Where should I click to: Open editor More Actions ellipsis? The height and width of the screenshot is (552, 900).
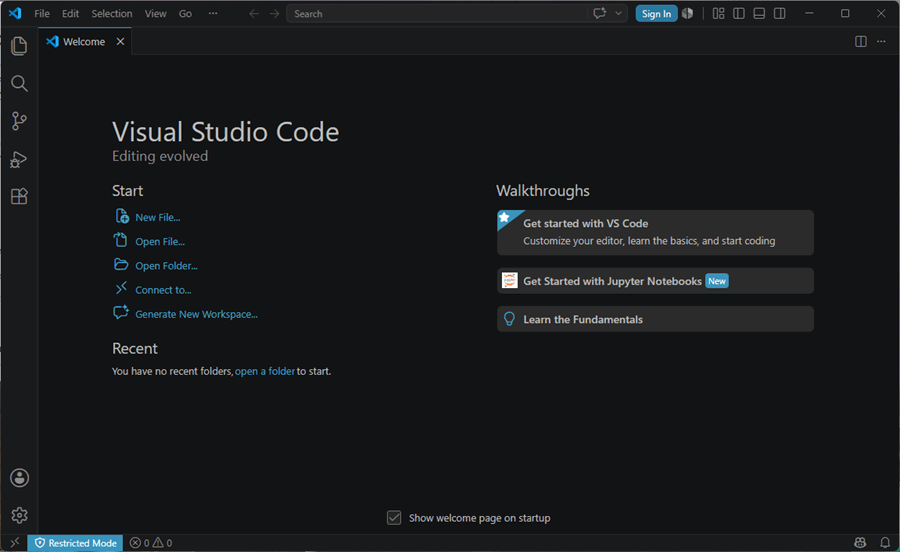pyautogui.click(x=881, y=41)
